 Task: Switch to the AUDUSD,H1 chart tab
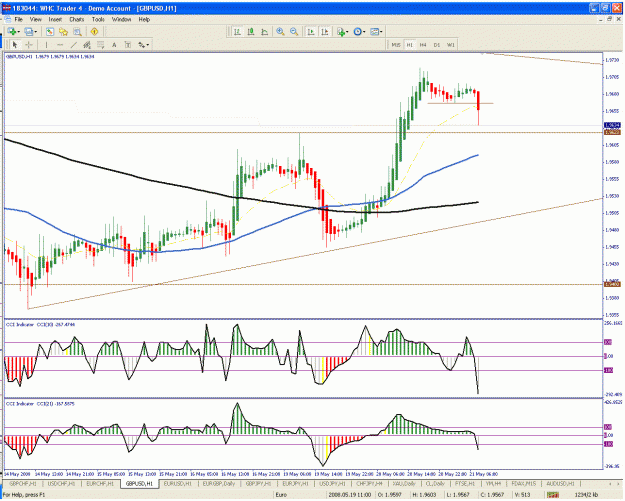(560, 484)
